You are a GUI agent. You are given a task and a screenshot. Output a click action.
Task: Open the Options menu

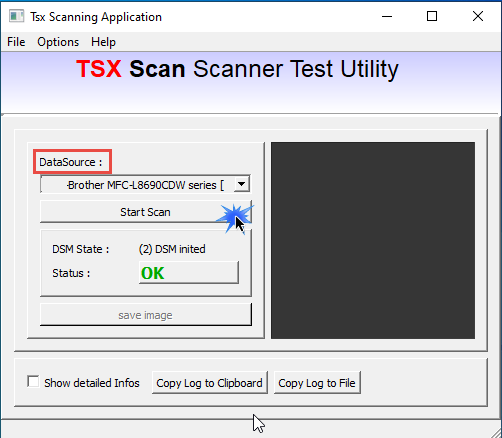click(x=58, y=42)
